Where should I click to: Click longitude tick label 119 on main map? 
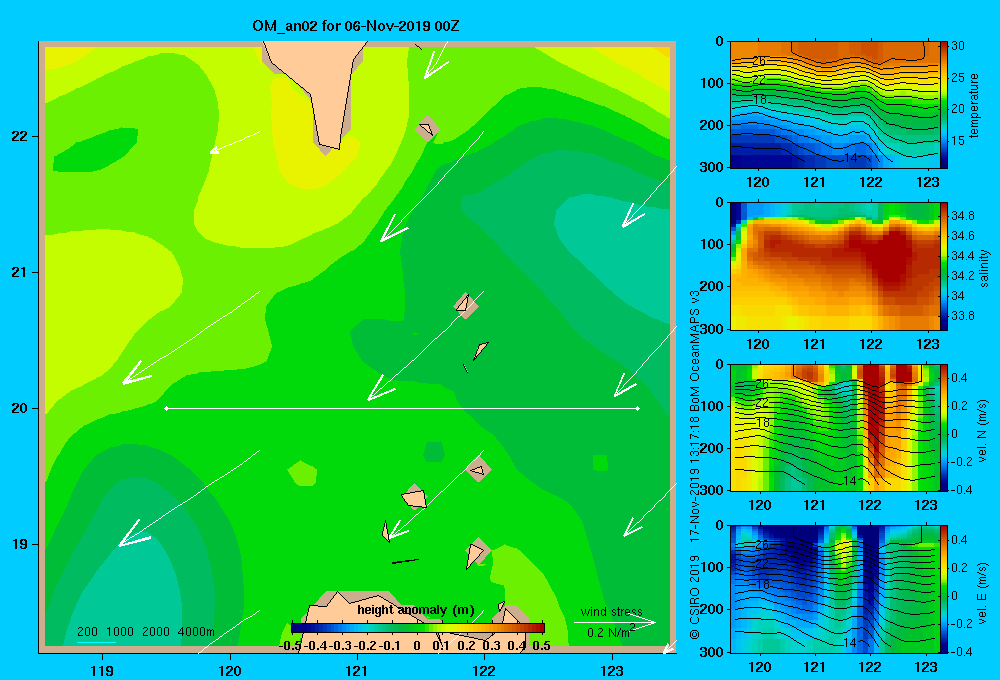(102, 670)
